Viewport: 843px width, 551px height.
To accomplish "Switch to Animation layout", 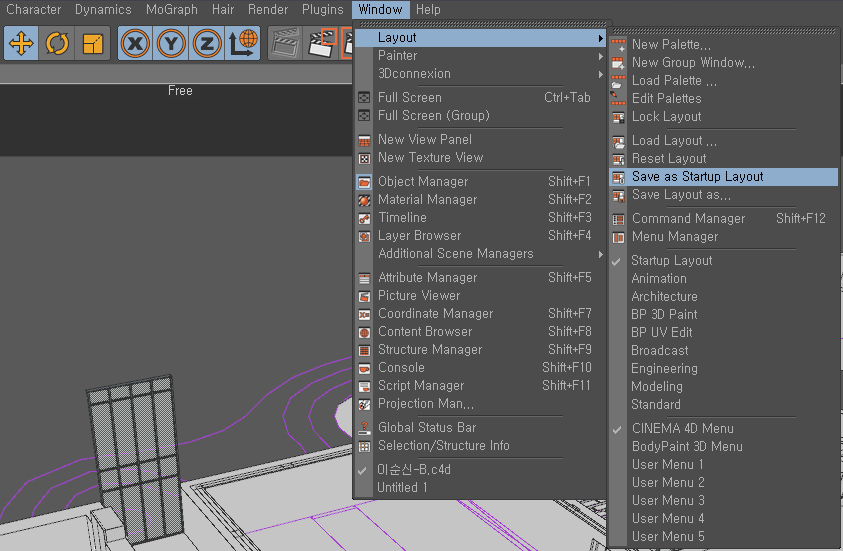I will tap(724, 279).
